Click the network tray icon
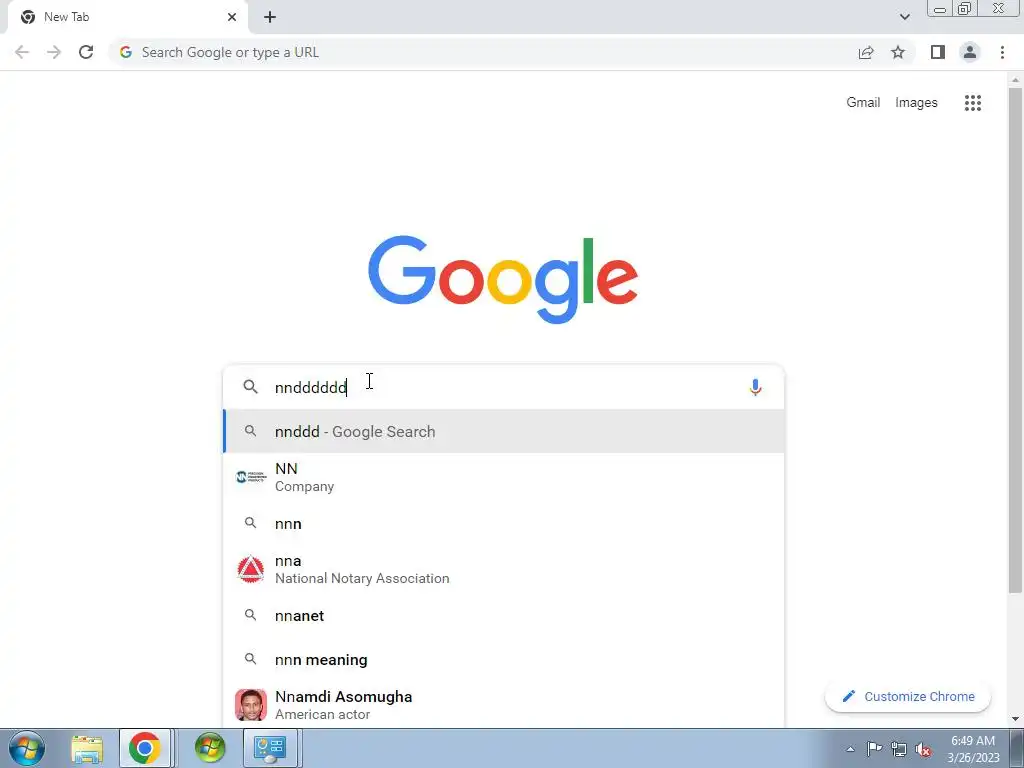The height and width of the screenshot is (768, 1024). 899,749
